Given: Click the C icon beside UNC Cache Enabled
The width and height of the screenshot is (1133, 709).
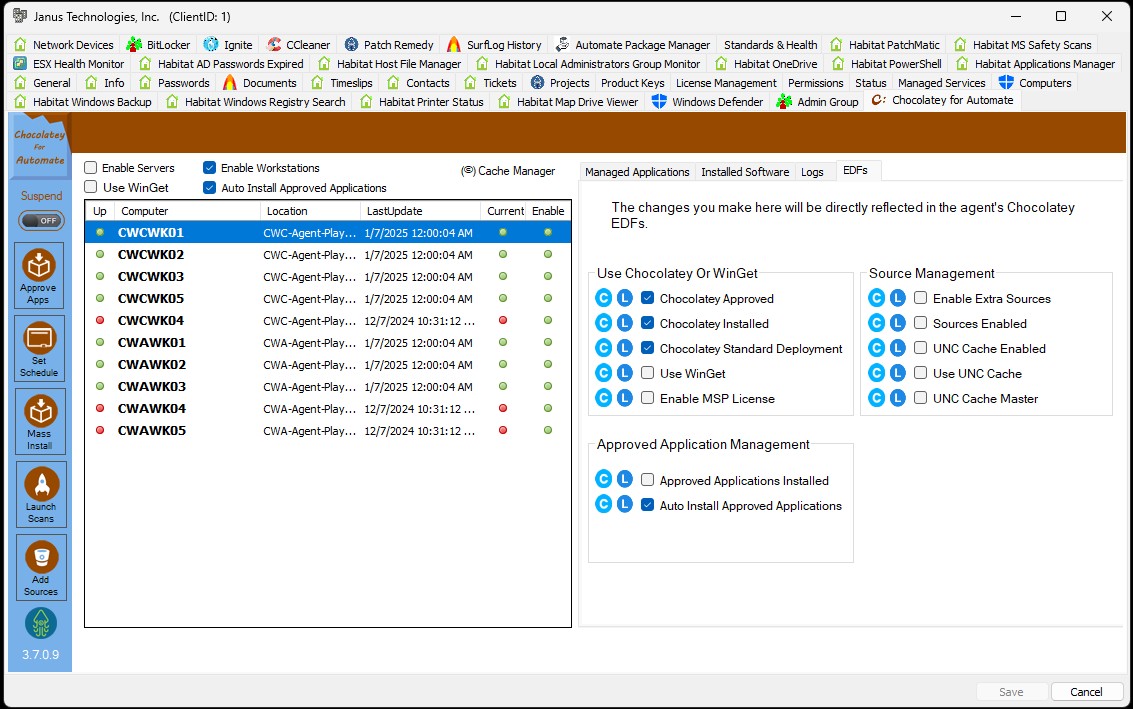Looking at the screenshot, I should click(876, 348).
